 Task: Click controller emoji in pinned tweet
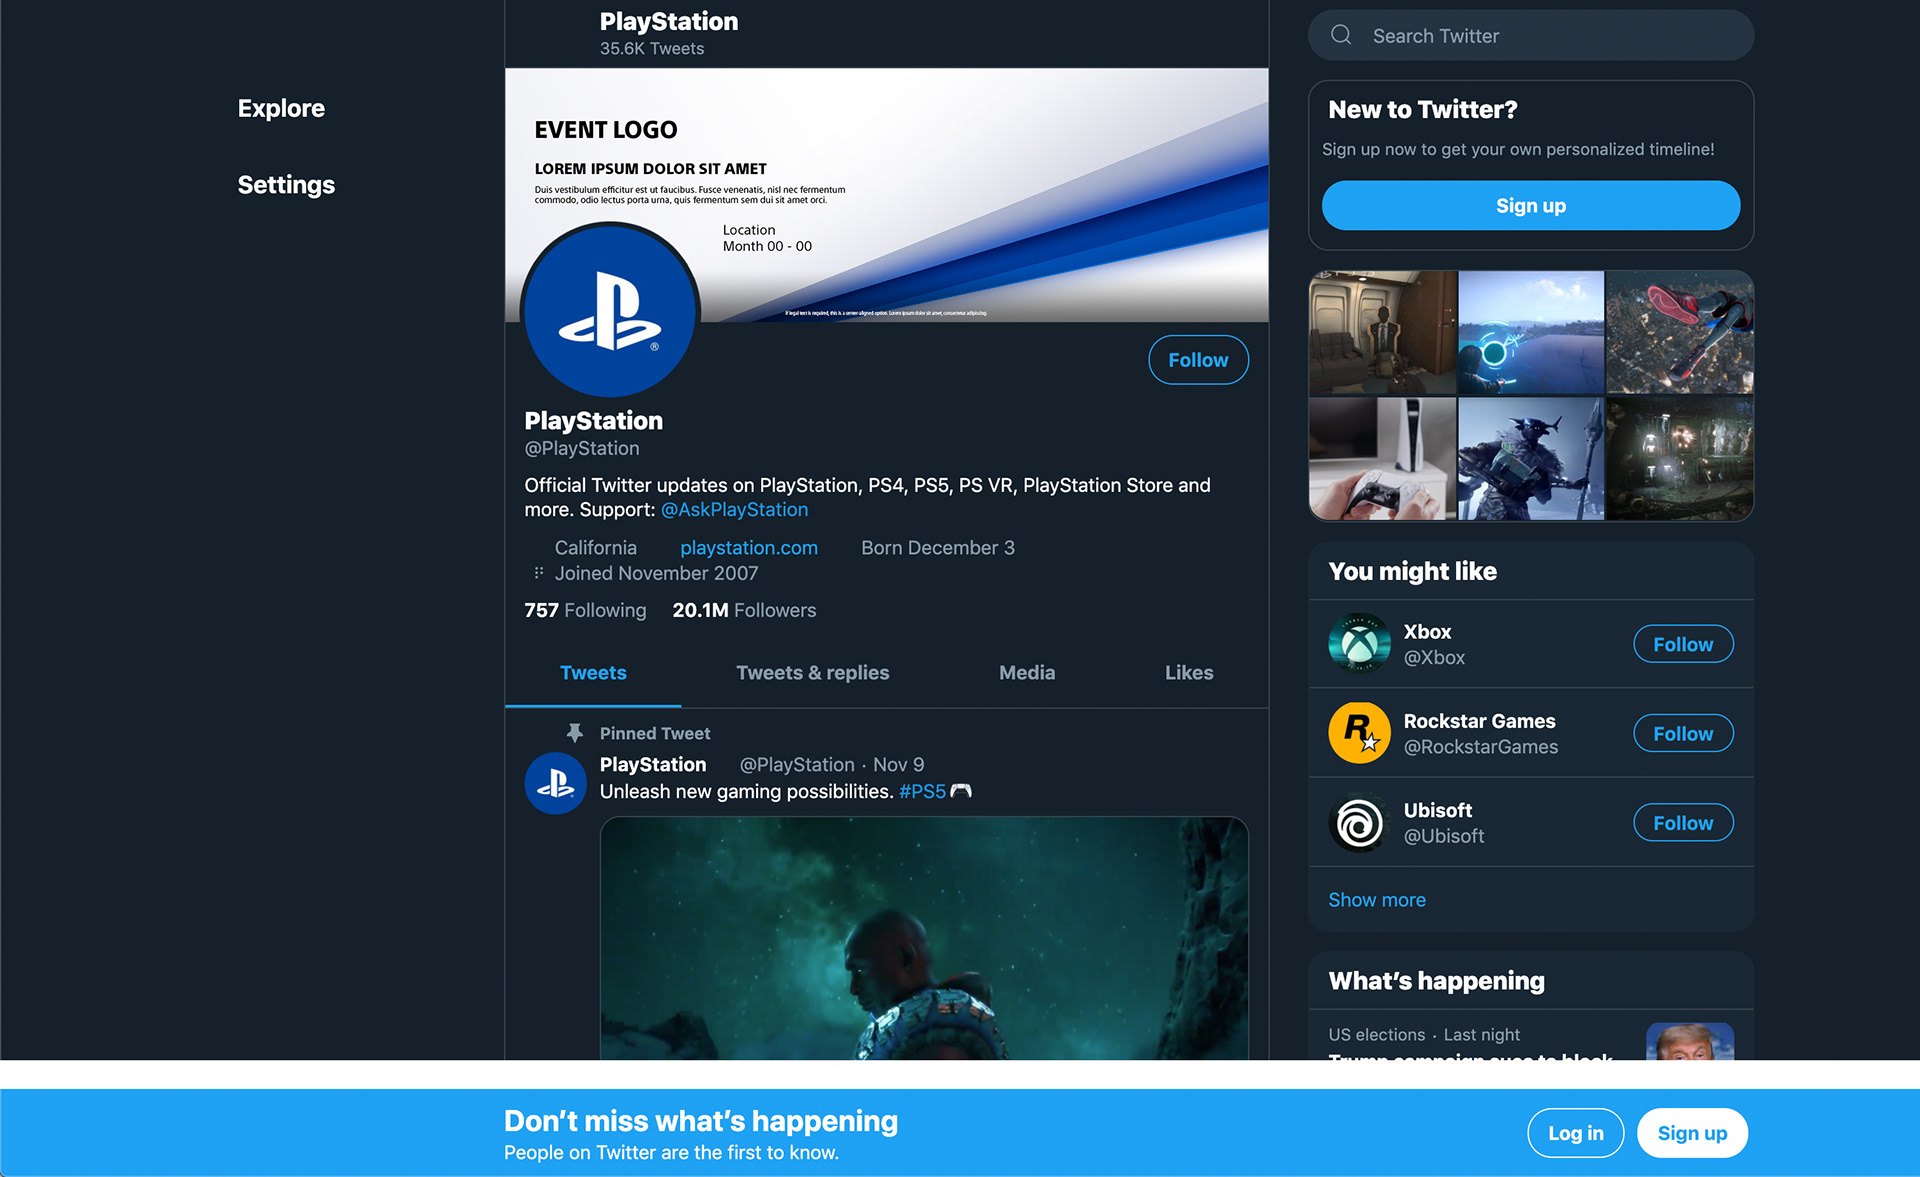pyautogui.click(x=961, y=791)
